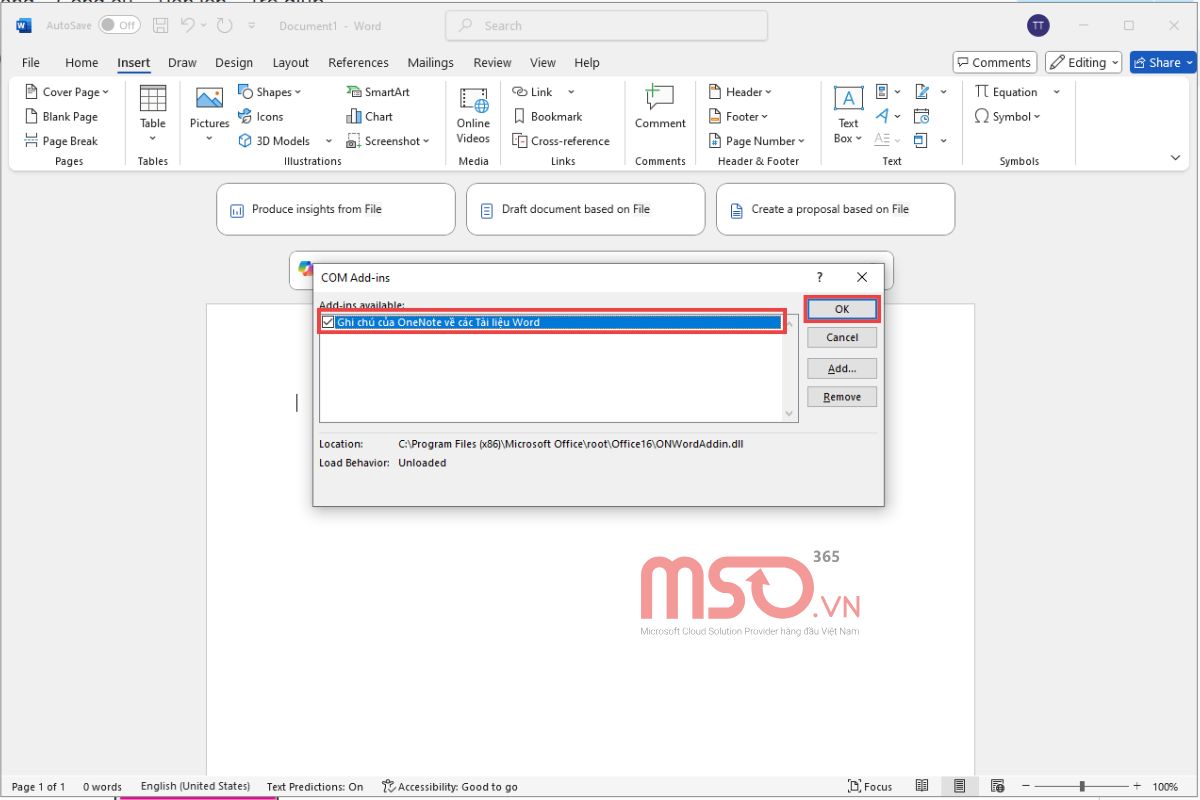Expand the Shapes gallery dropdown

click(297, 92)
